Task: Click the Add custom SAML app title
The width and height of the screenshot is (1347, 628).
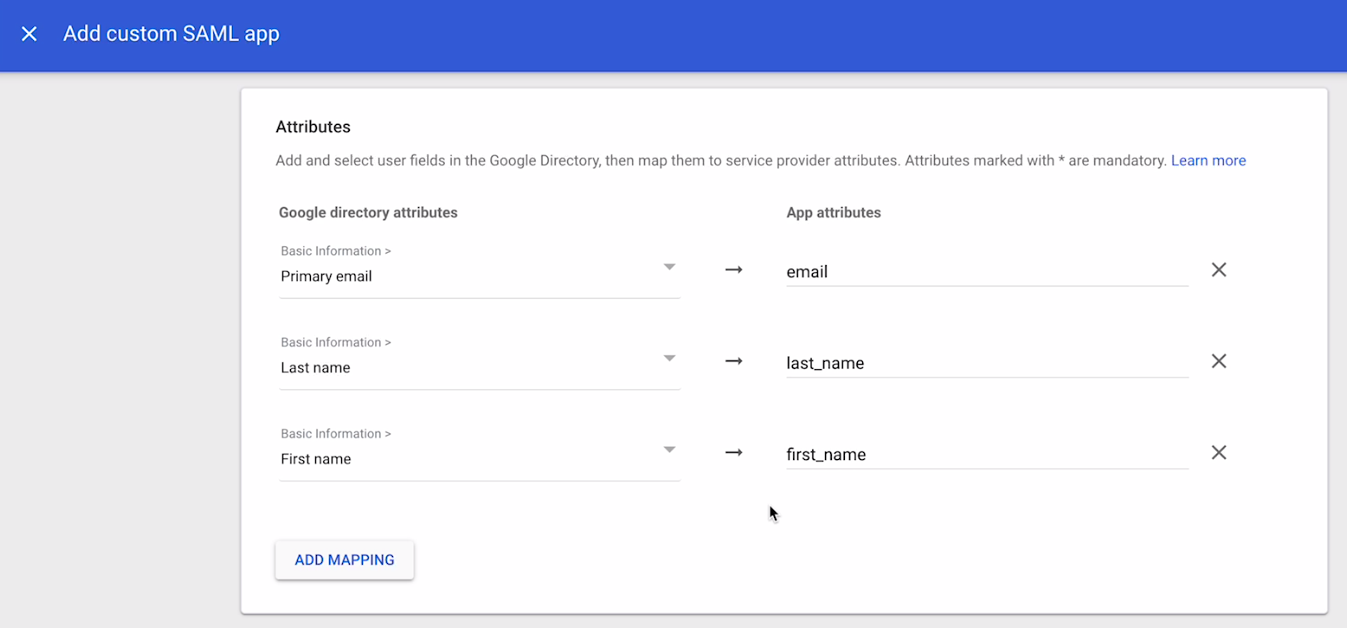Action: tap(171, 34)
